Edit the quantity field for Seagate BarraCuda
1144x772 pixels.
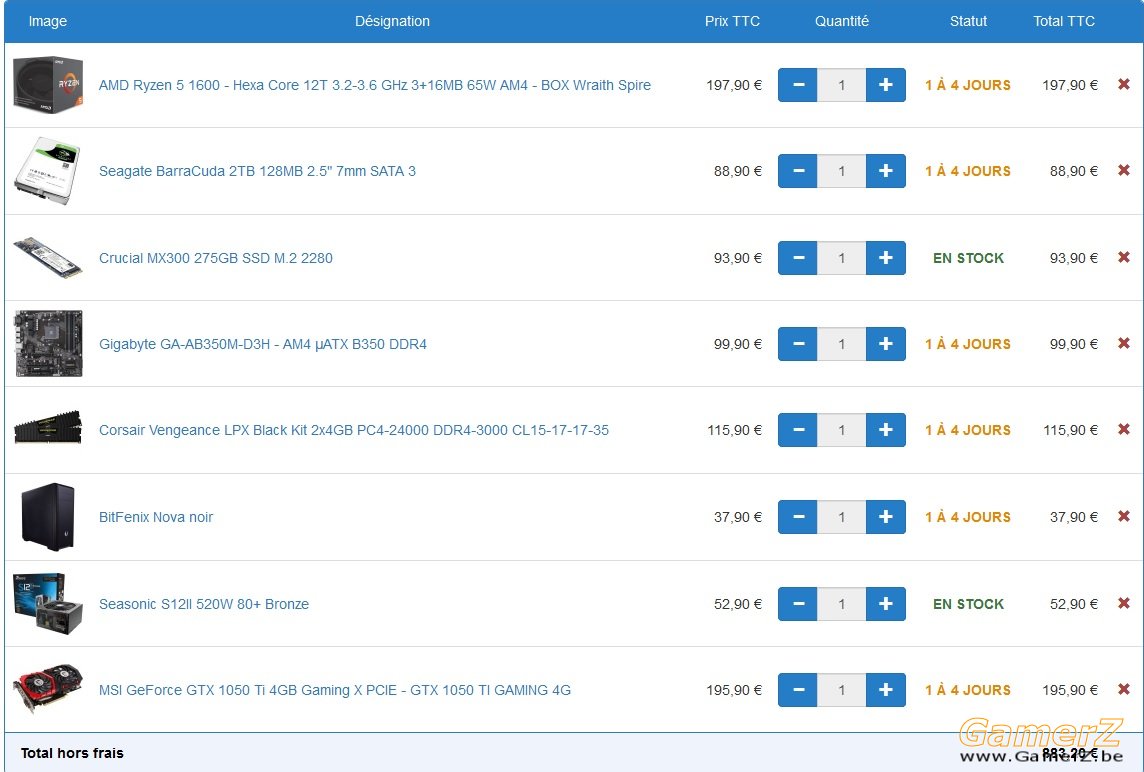pos(842,171)
